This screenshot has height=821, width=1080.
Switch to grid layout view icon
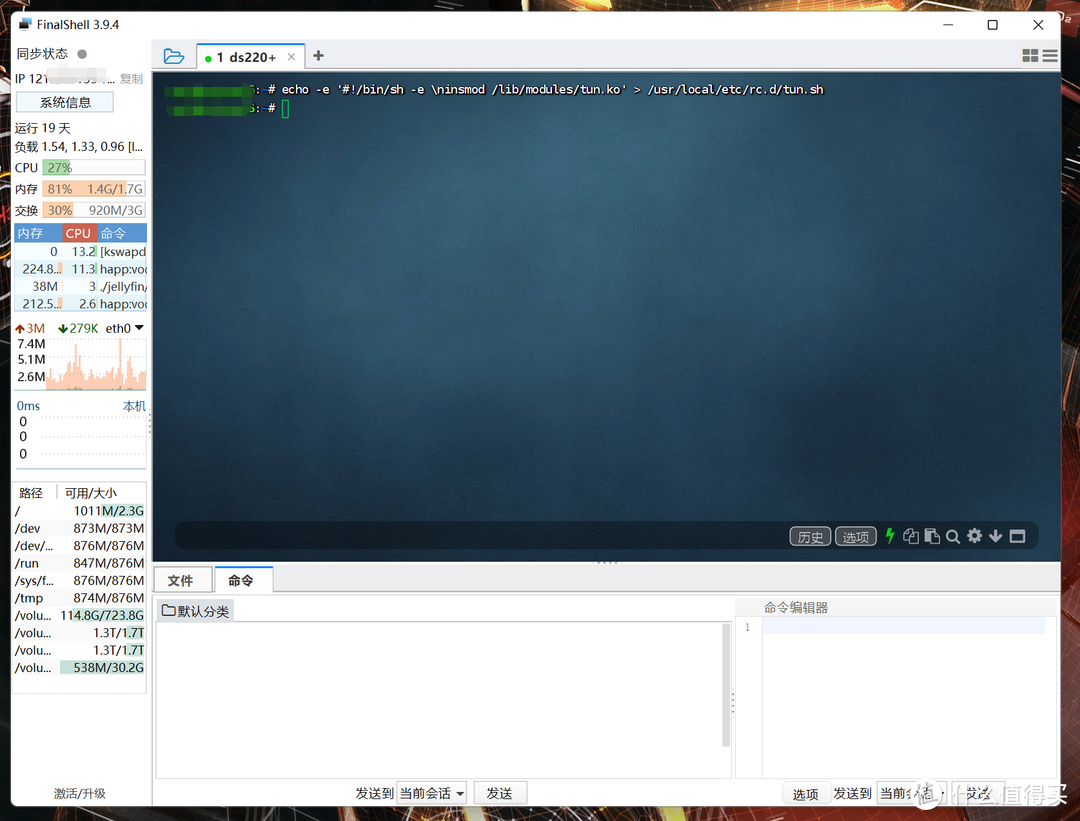[1030, 57]
